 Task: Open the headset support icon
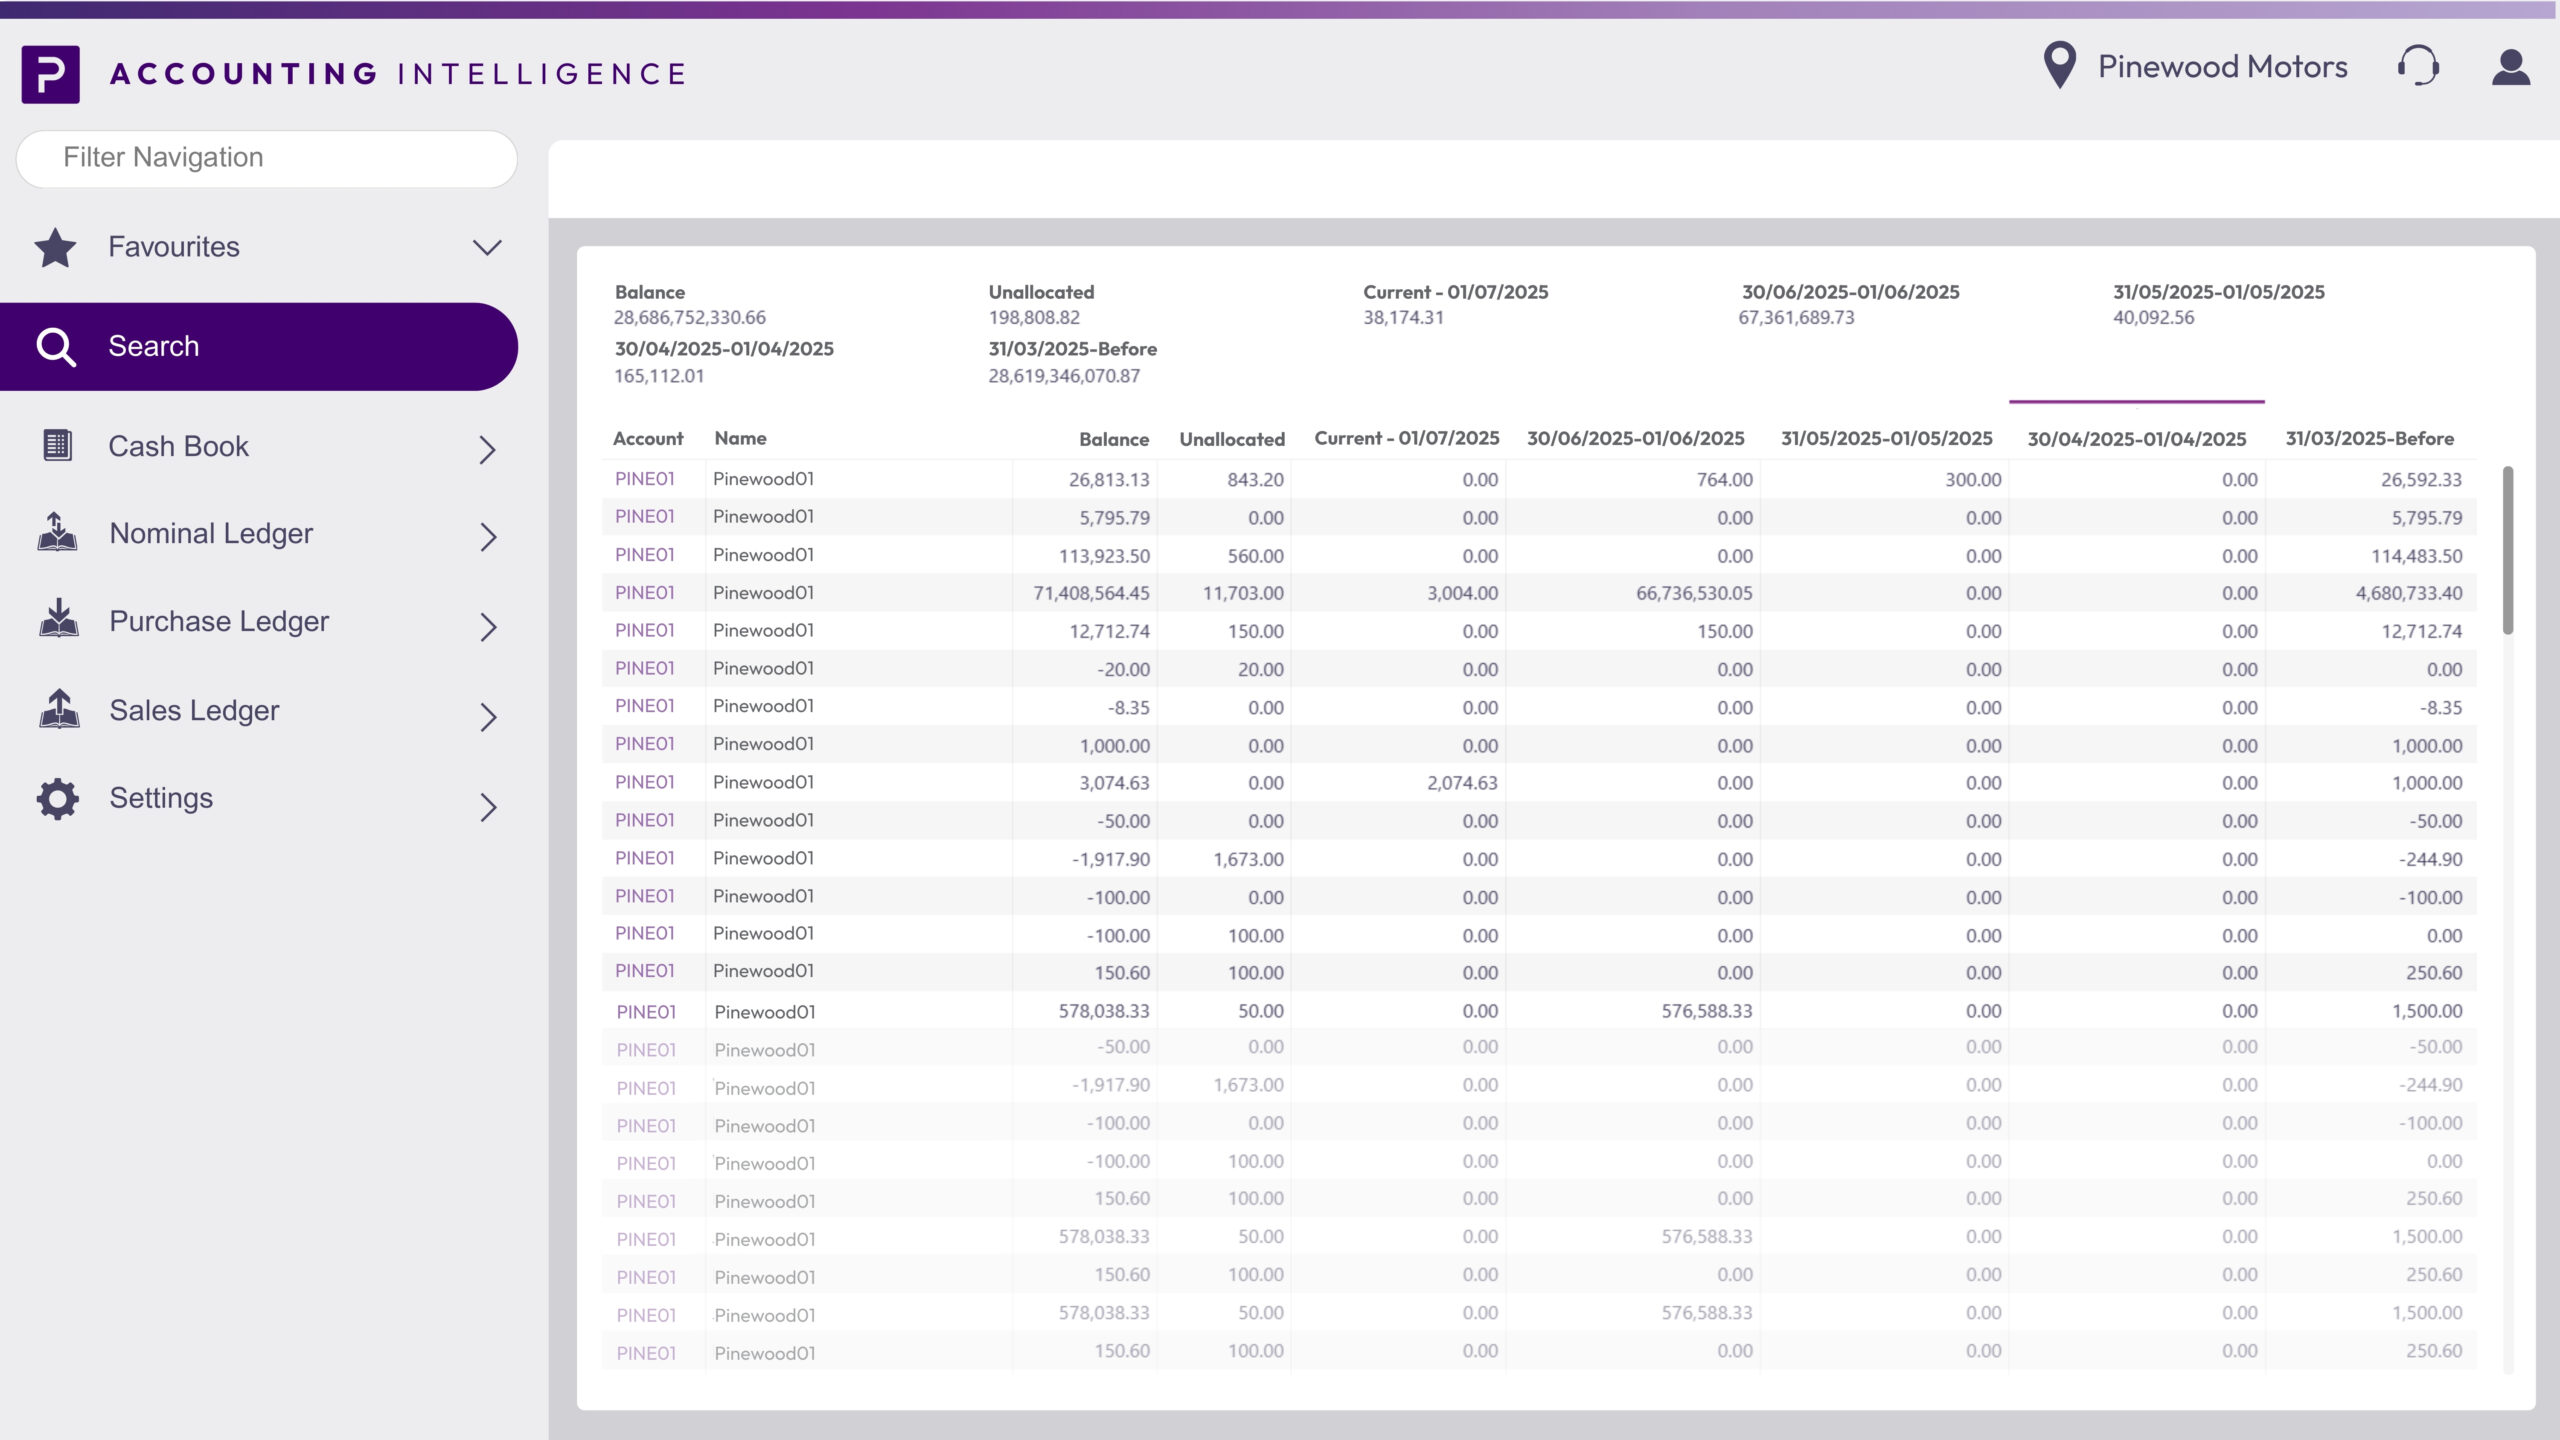[x=2420, y=66]
